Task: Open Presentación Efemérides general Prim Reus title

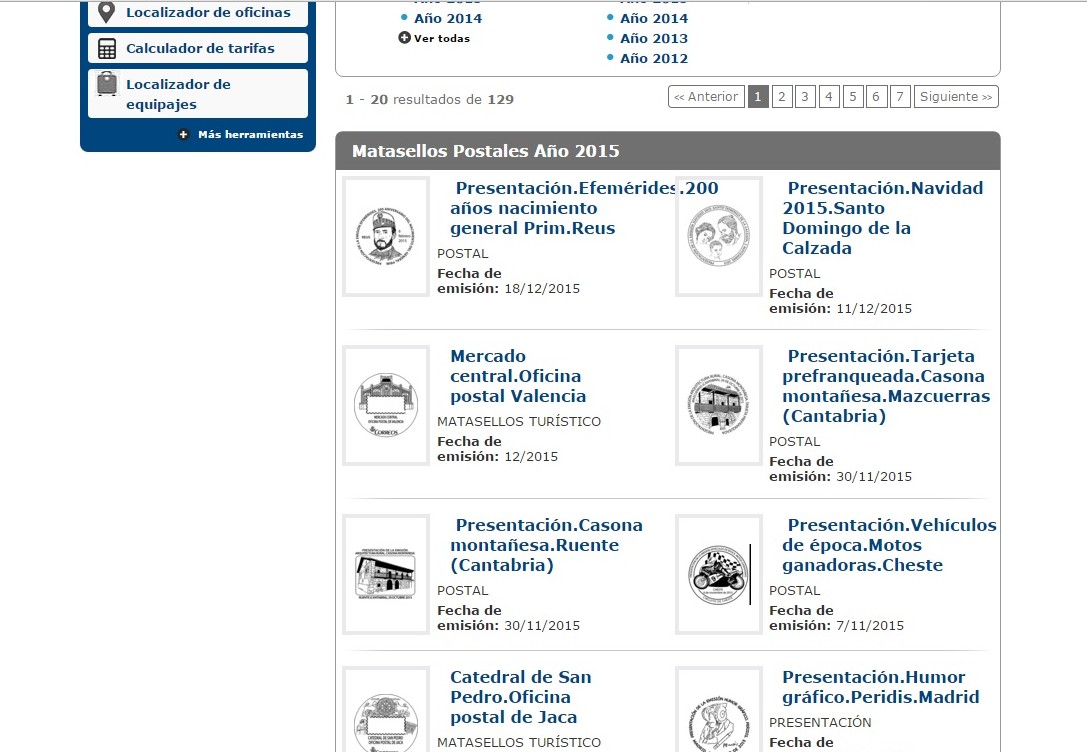Action: click(x=584, y=208)
